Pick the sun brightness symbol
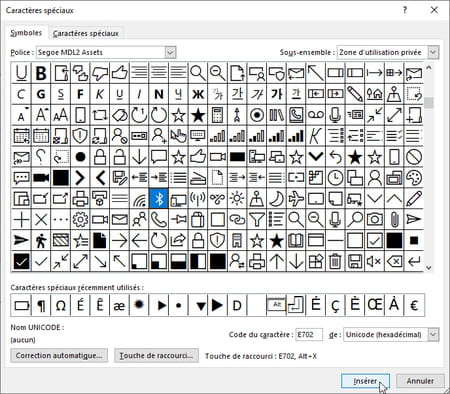Screen dimensions: 450x394 (x=237, y=199)
